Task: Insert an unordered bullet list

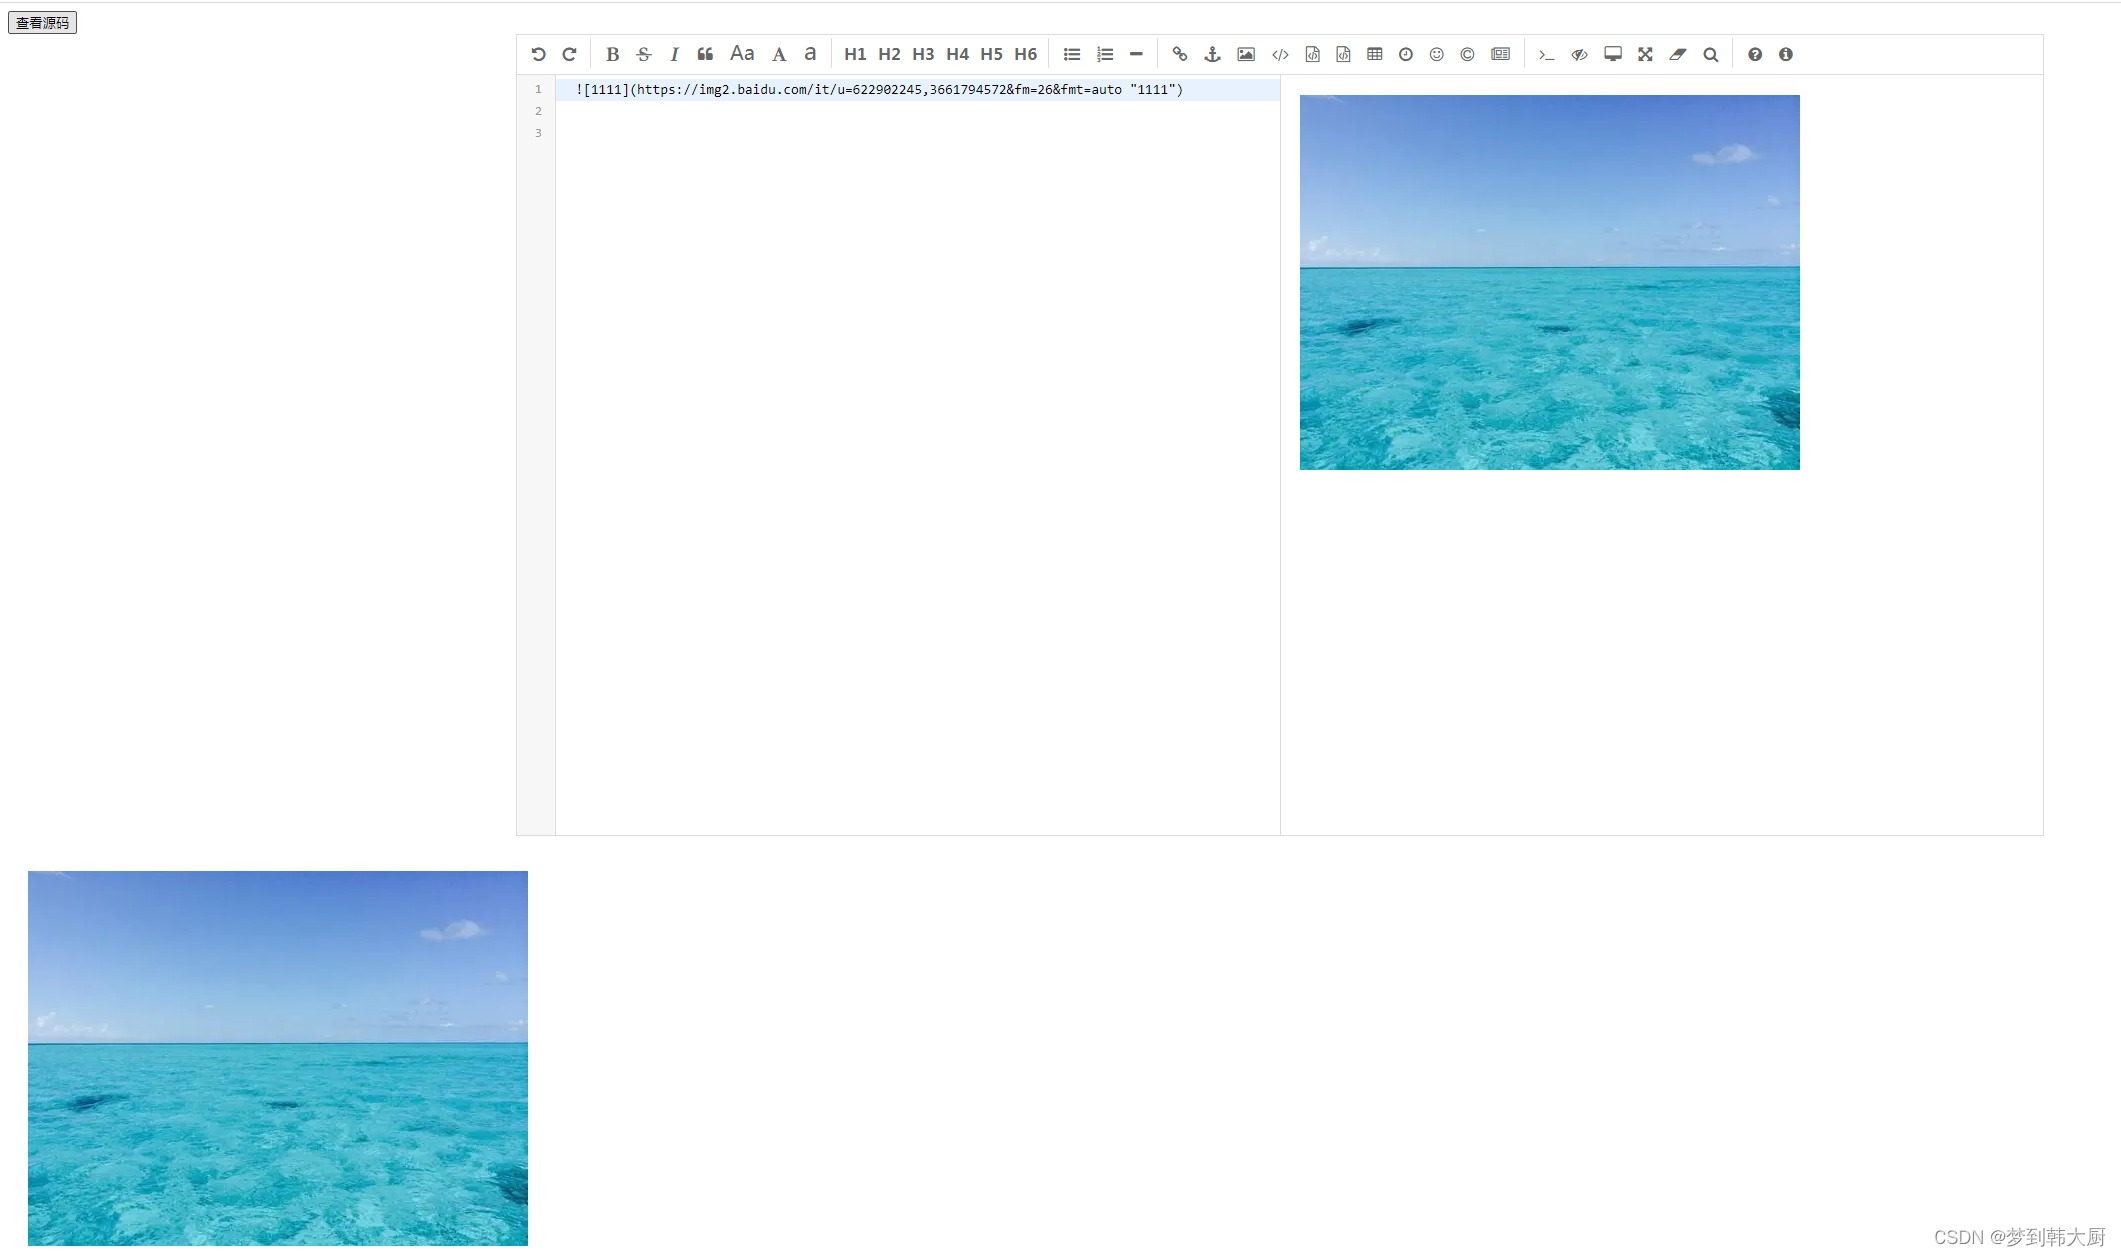Action: click(1071, 55)
